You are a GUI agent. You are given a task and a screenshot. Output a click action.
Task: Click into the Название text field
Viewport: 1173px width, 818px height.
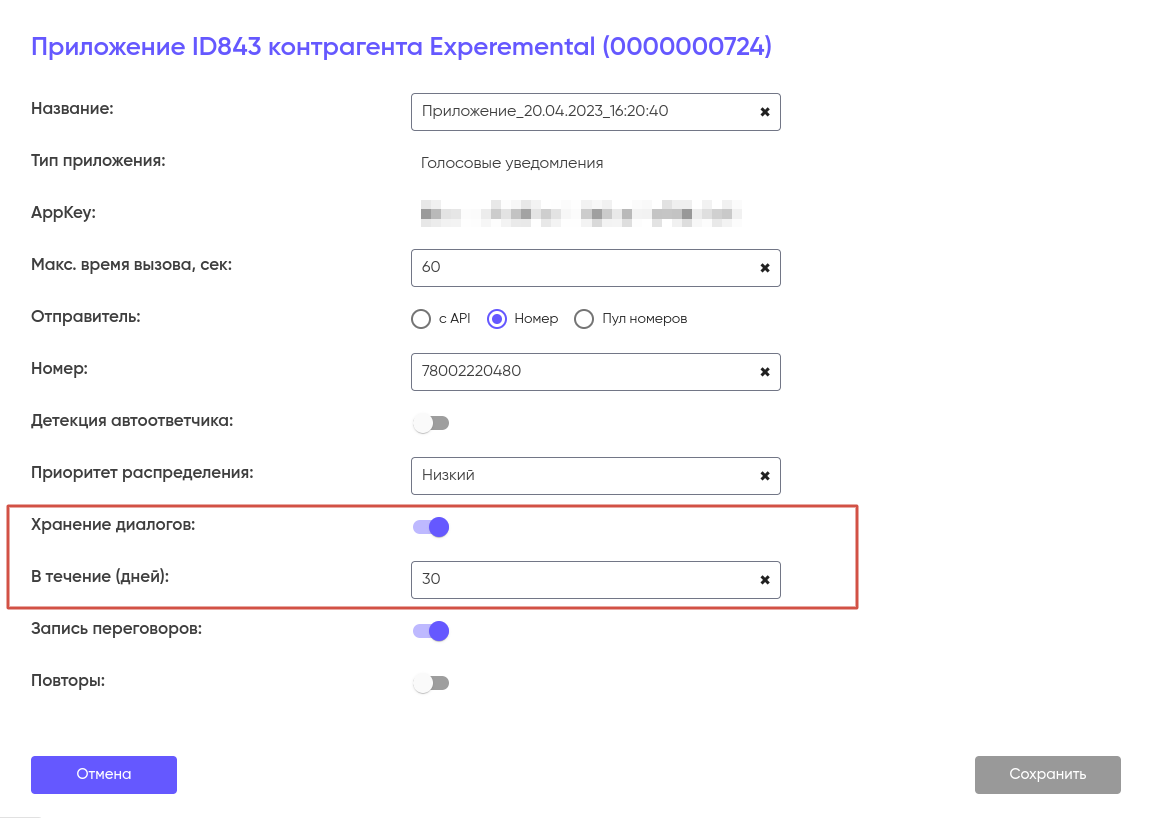click(580, 112)
